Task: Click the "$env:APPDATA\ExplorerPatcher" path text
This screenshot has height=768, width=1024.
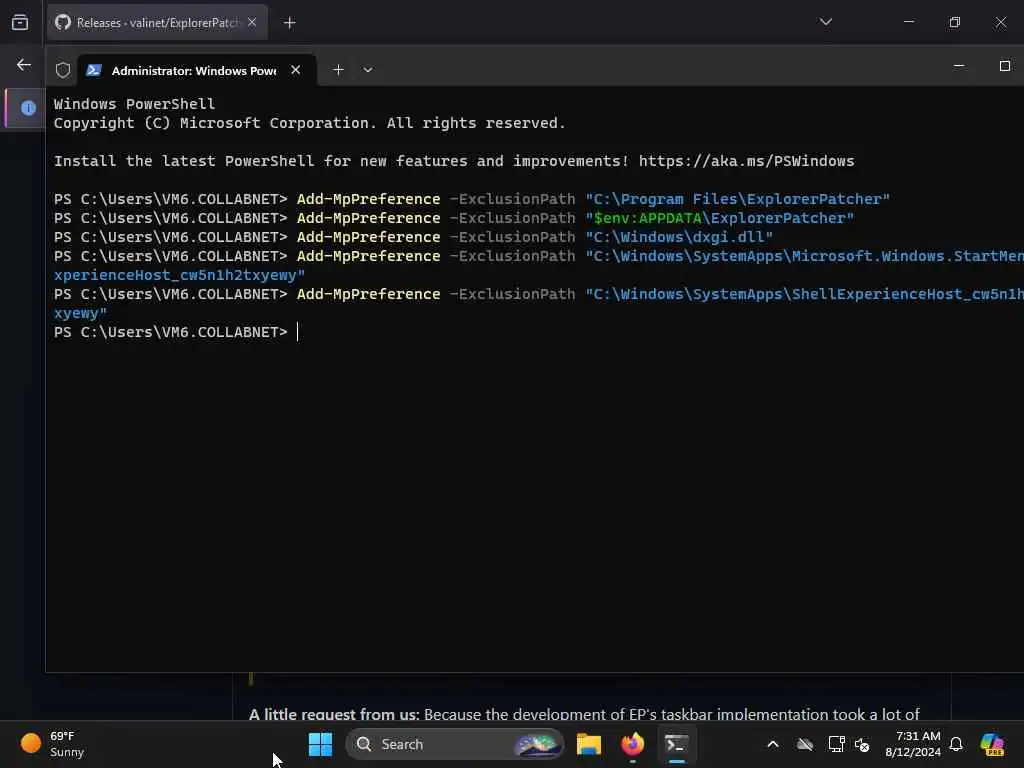Action: 720,217
